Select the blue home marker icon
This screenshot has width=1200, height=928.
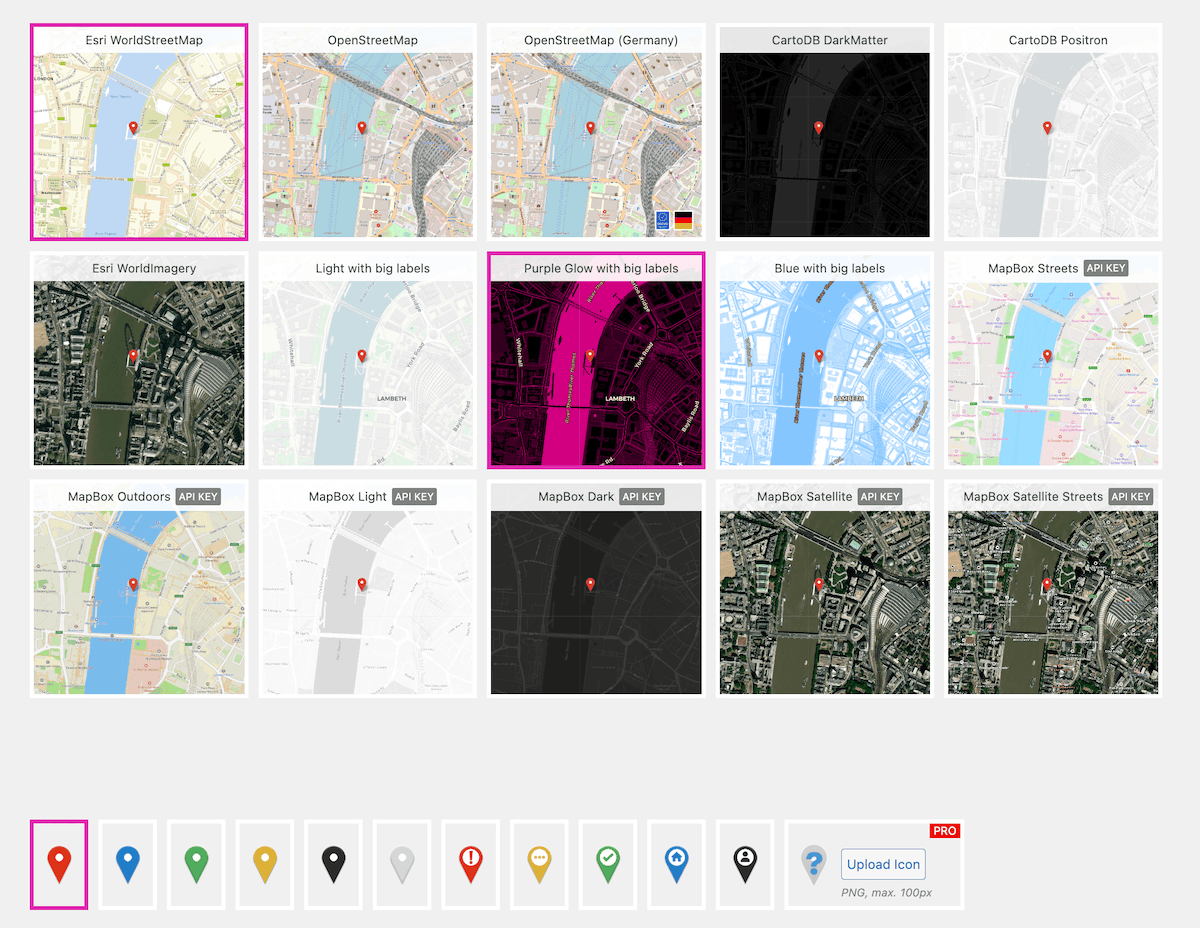pyautogui.click(x=676, y=864)
